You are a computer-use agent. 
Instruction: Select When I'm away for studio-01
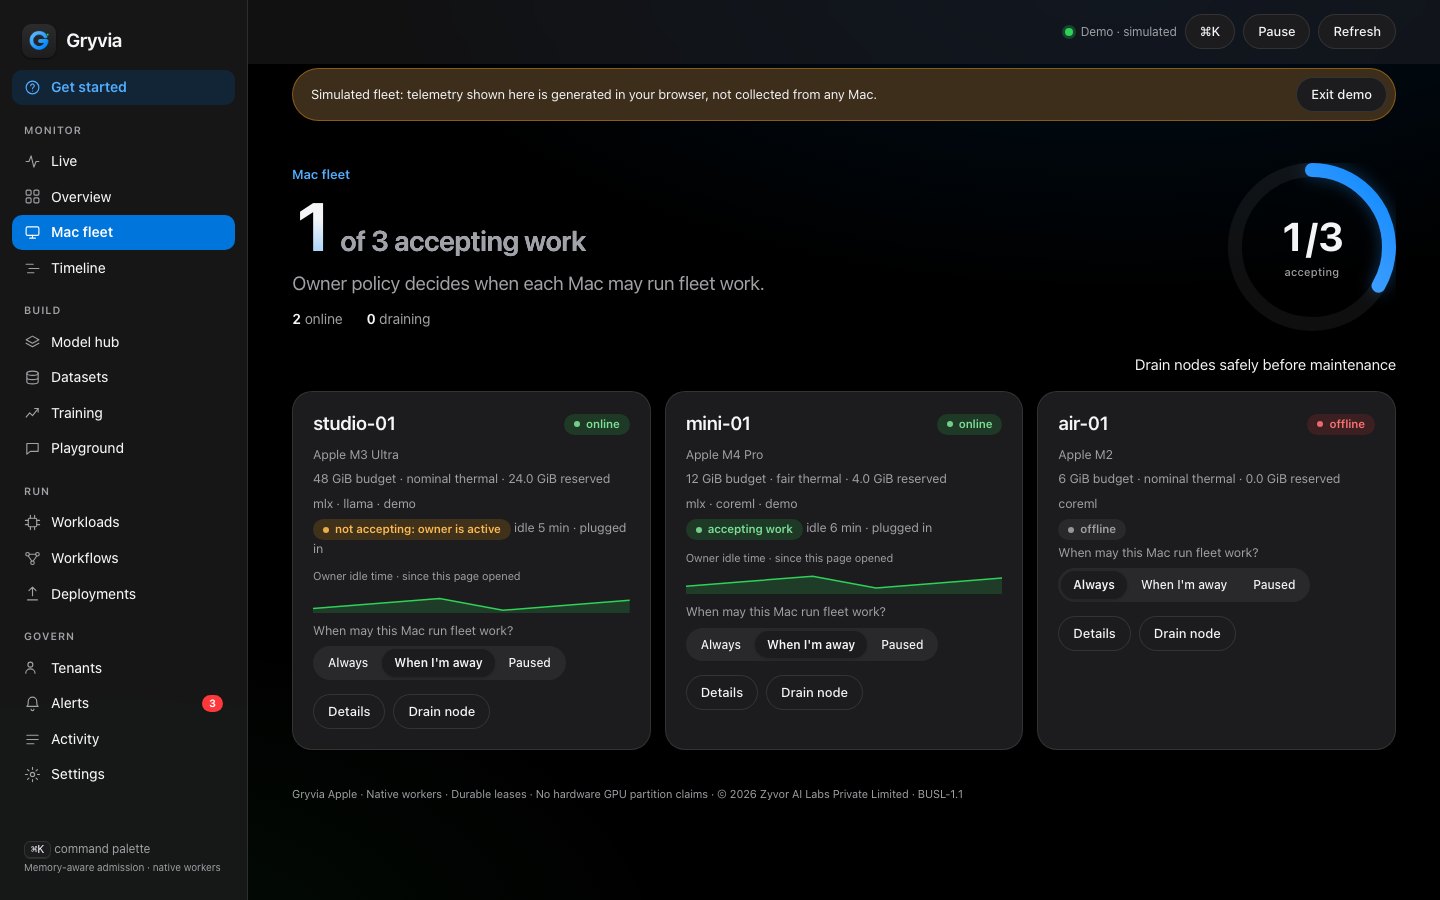point(438,663)
